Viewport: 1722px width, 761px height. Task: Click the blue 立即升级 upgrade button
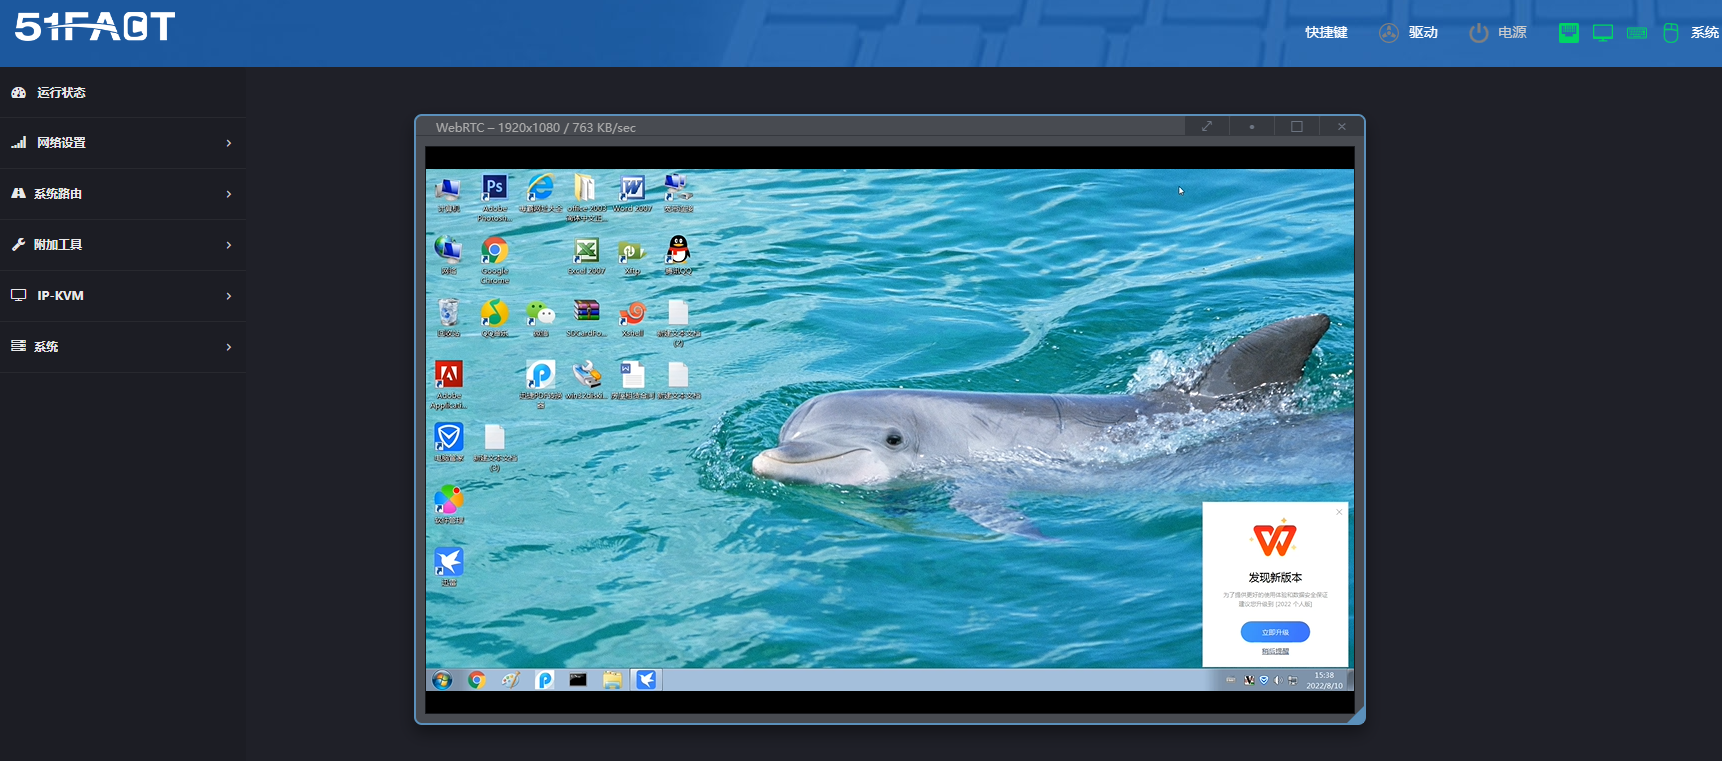click(x=1275, y=632)
